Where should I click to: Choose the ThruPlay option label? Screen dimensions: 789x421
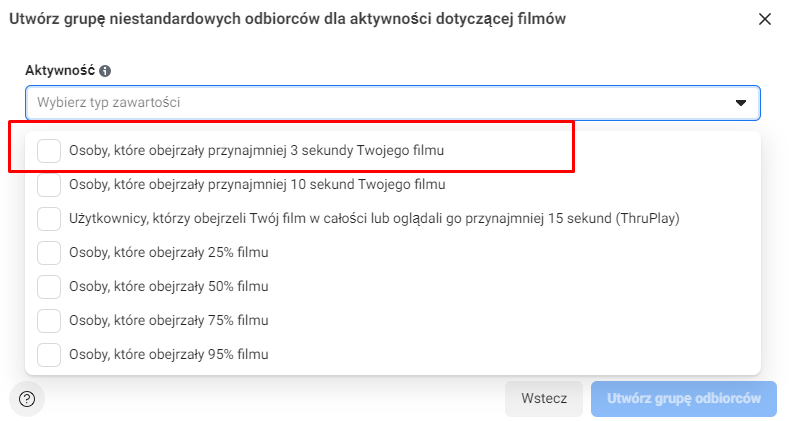coord(374,219)
